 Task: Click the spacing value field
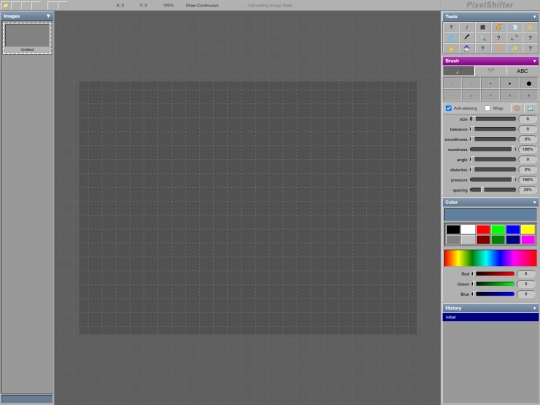pos(528,190)
